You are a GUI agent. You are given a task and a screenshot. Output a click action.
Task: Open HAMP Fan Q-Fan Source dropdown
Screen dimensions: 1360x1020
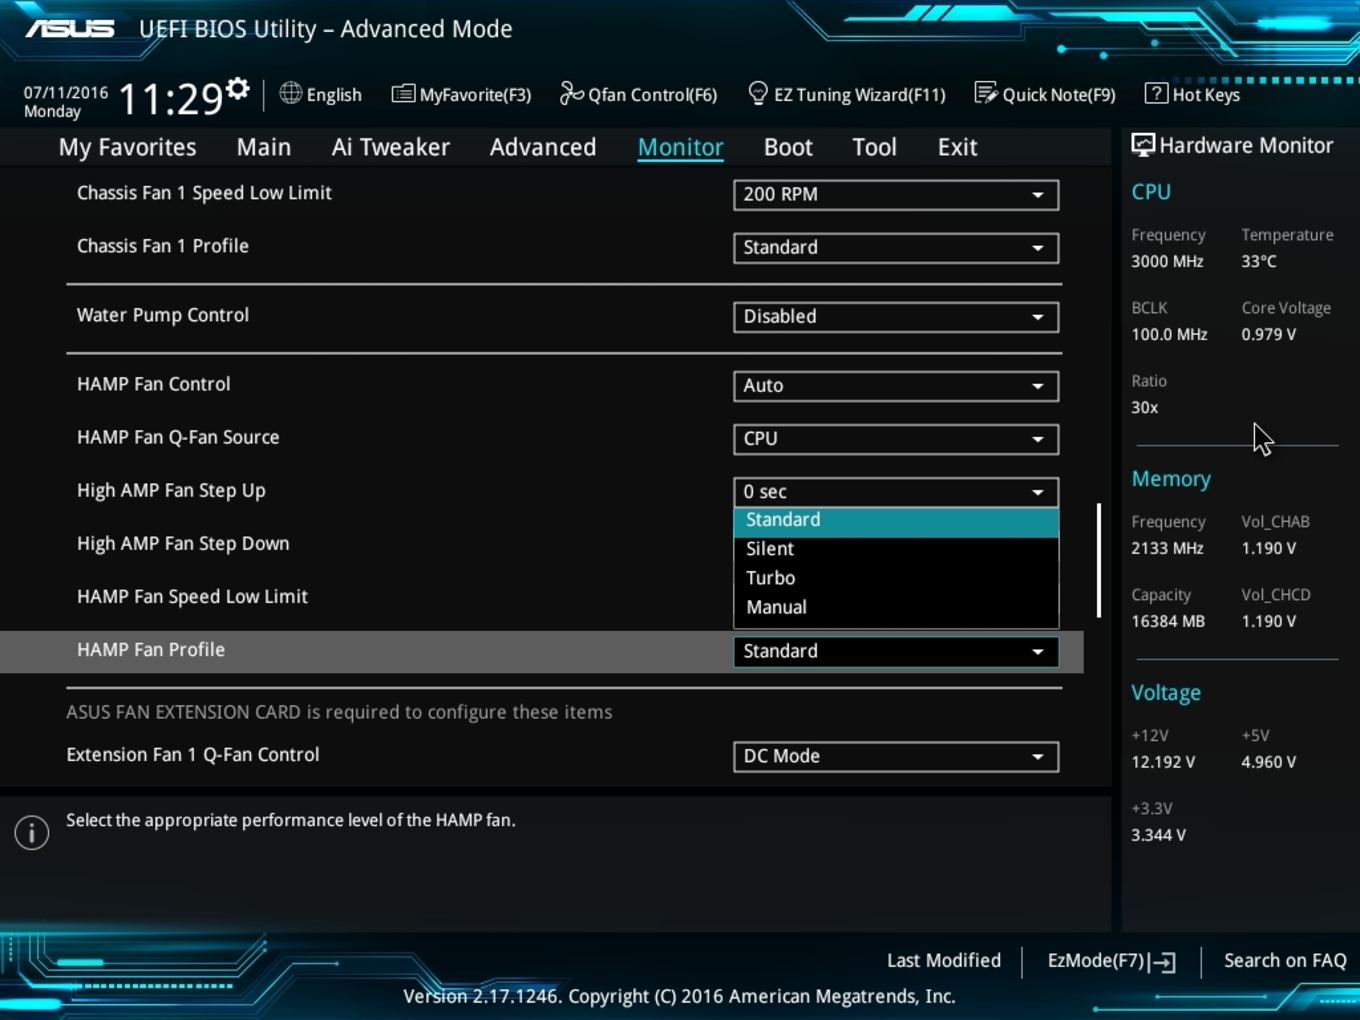[x=896, y=438]
